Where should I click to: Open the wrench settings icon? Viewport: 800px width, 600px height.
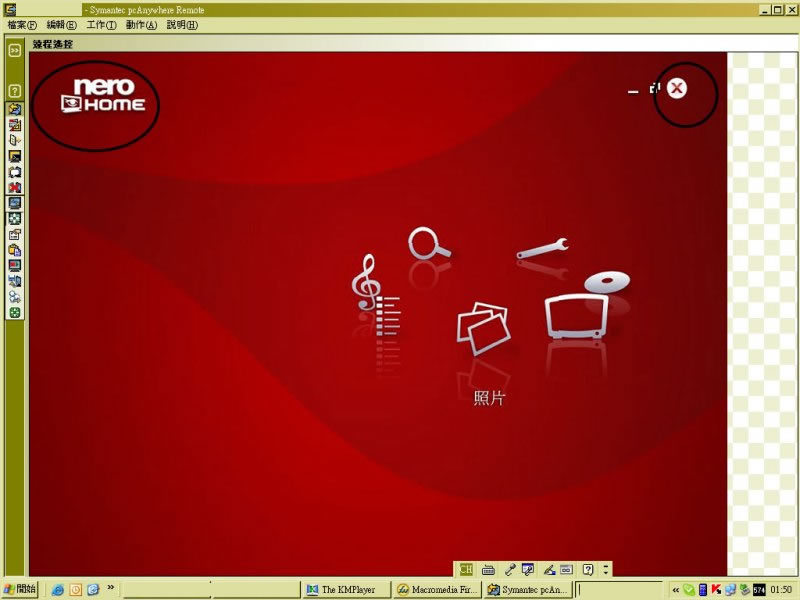pyautogui.click(x=542, y=248)
